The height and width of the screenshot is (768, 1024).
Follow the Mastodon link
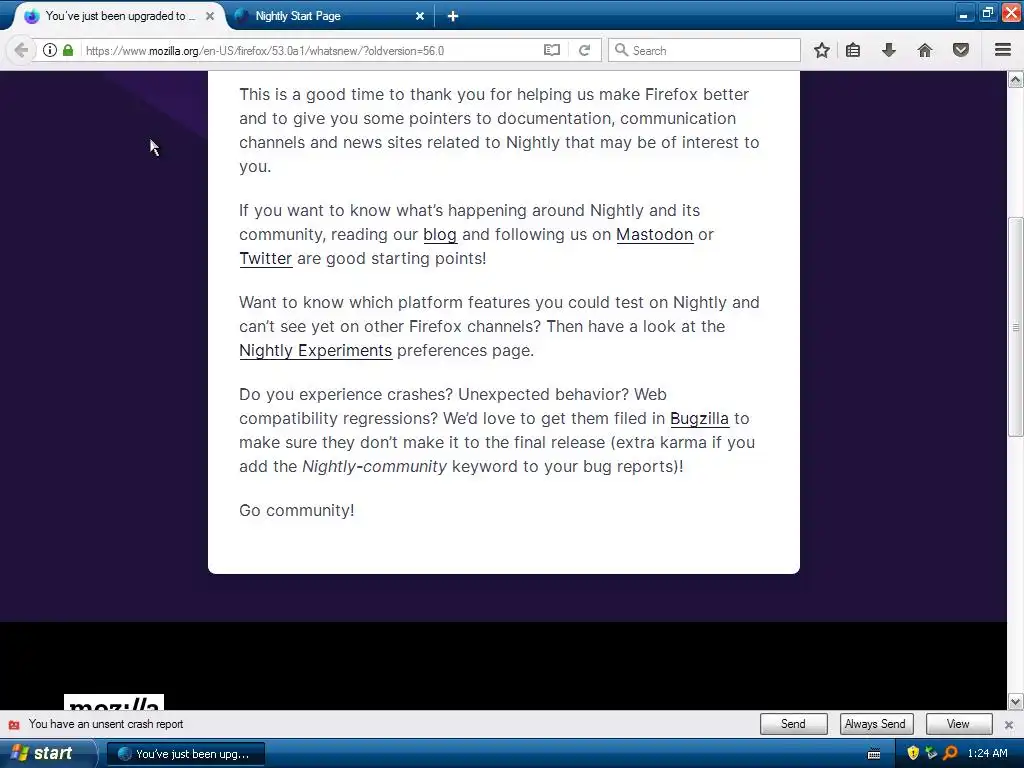tap(654, 234)
